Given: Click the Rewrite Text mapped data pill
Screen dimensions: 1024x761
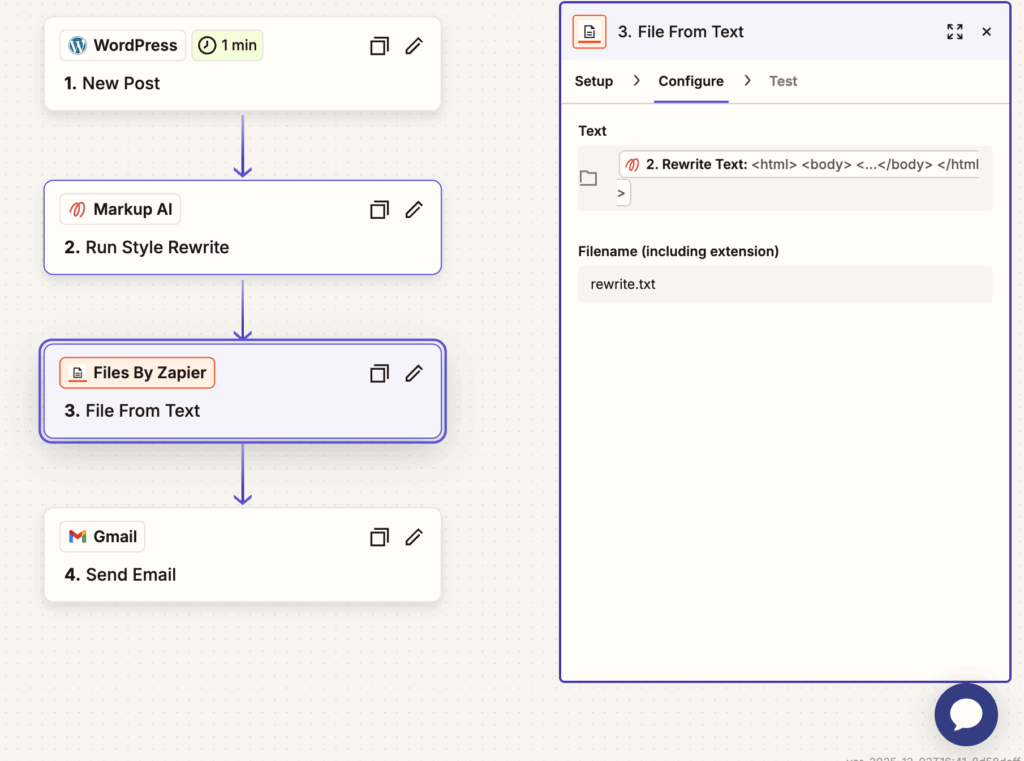Looking at the screenshot, I should (798, 164).
